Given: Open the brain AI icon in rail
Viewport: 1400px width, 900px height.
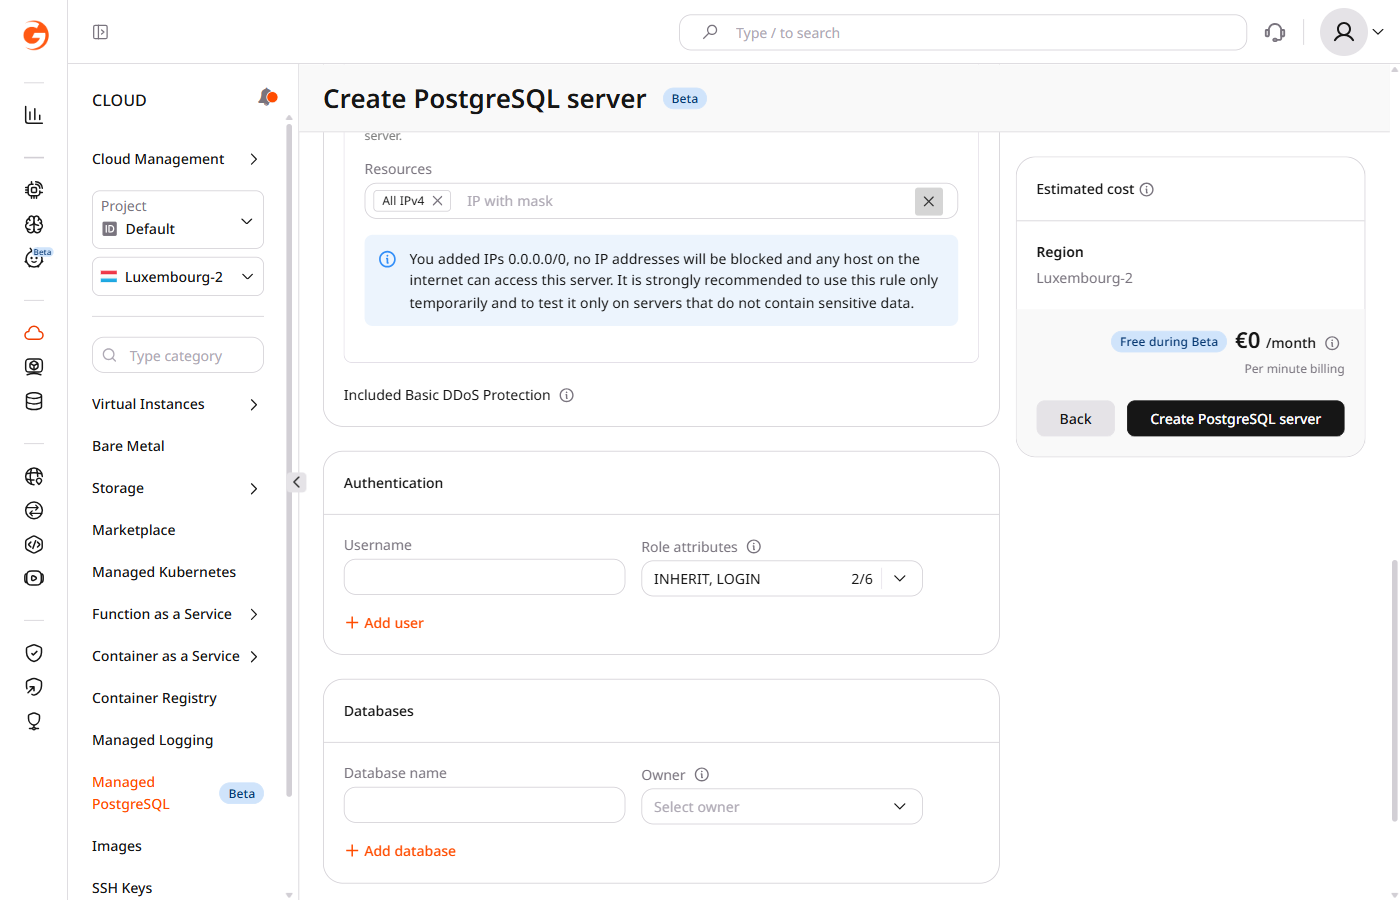Looking at the screenshot, I should point(34,224).
